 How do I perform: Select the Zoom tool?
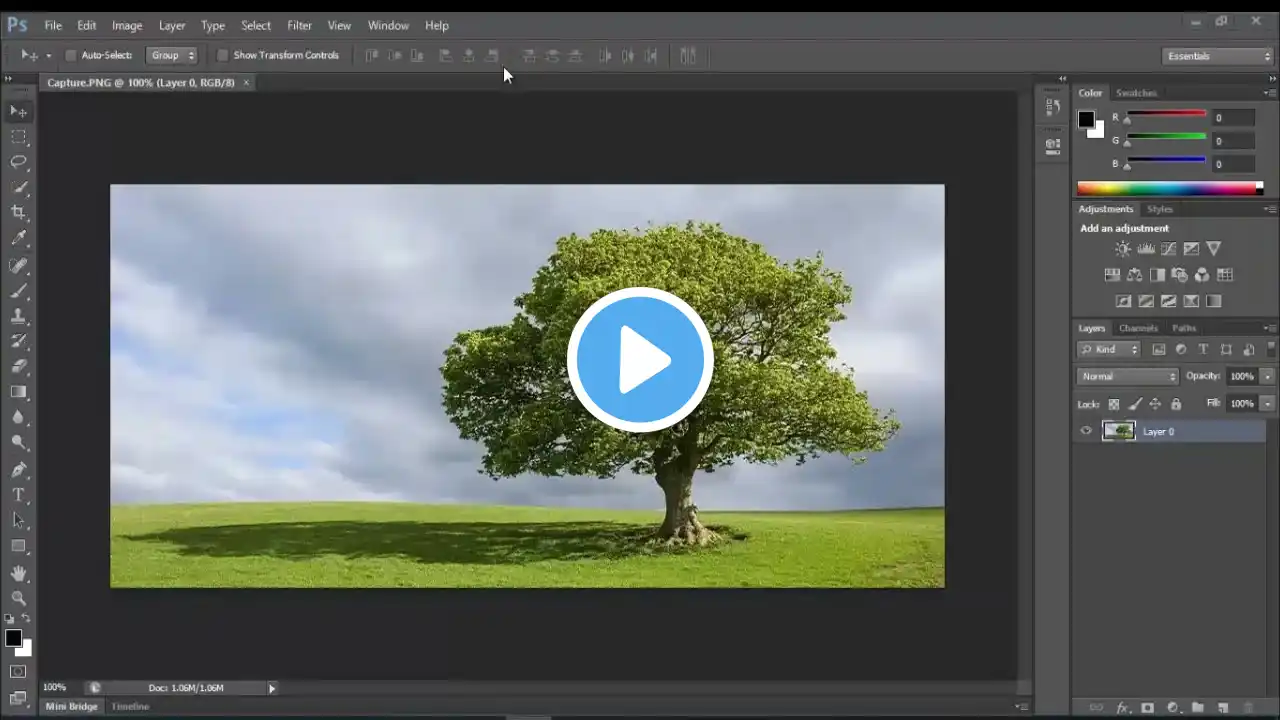click(18, 598)
